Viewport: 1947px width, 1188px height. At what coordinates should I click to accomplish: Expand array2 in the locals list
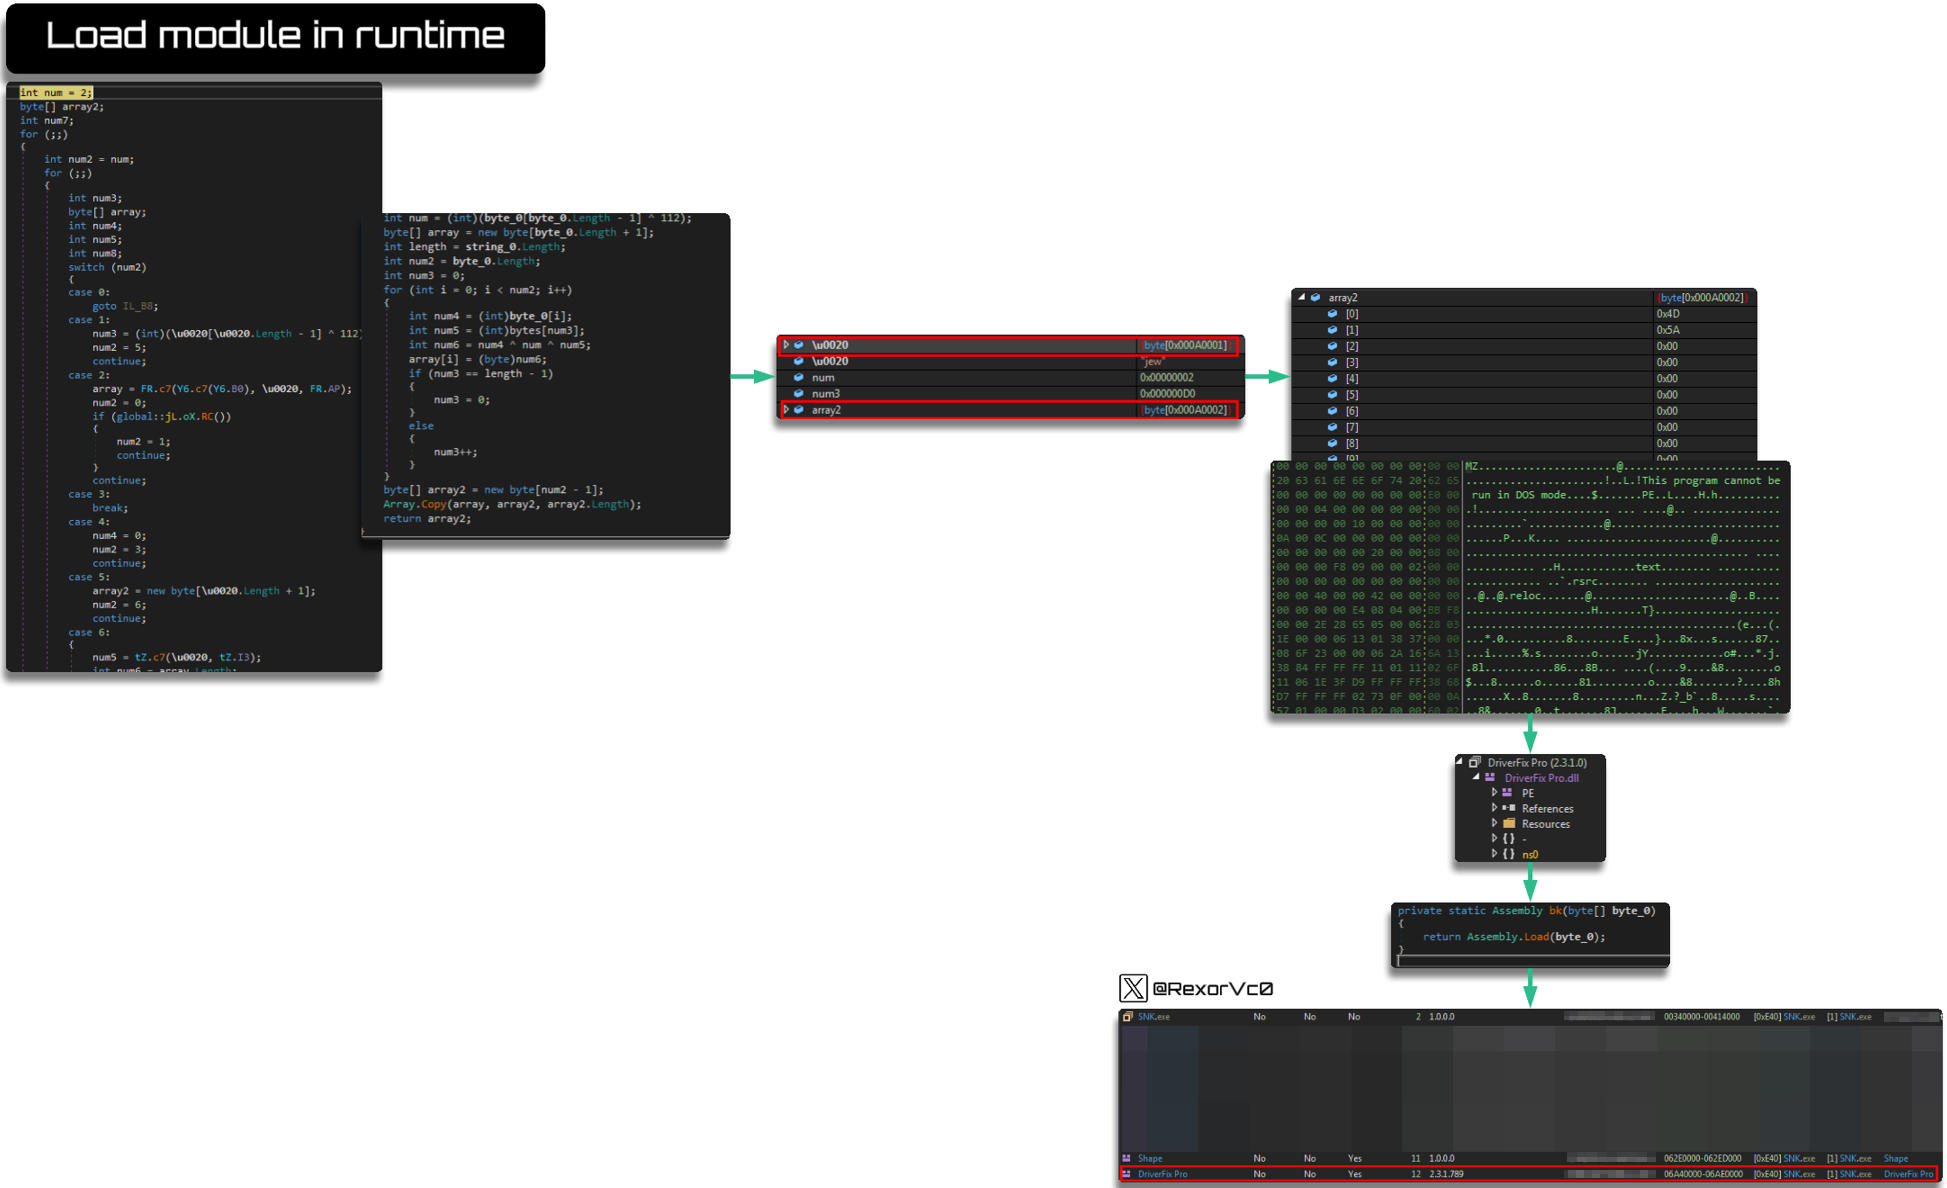pos(787,410)
